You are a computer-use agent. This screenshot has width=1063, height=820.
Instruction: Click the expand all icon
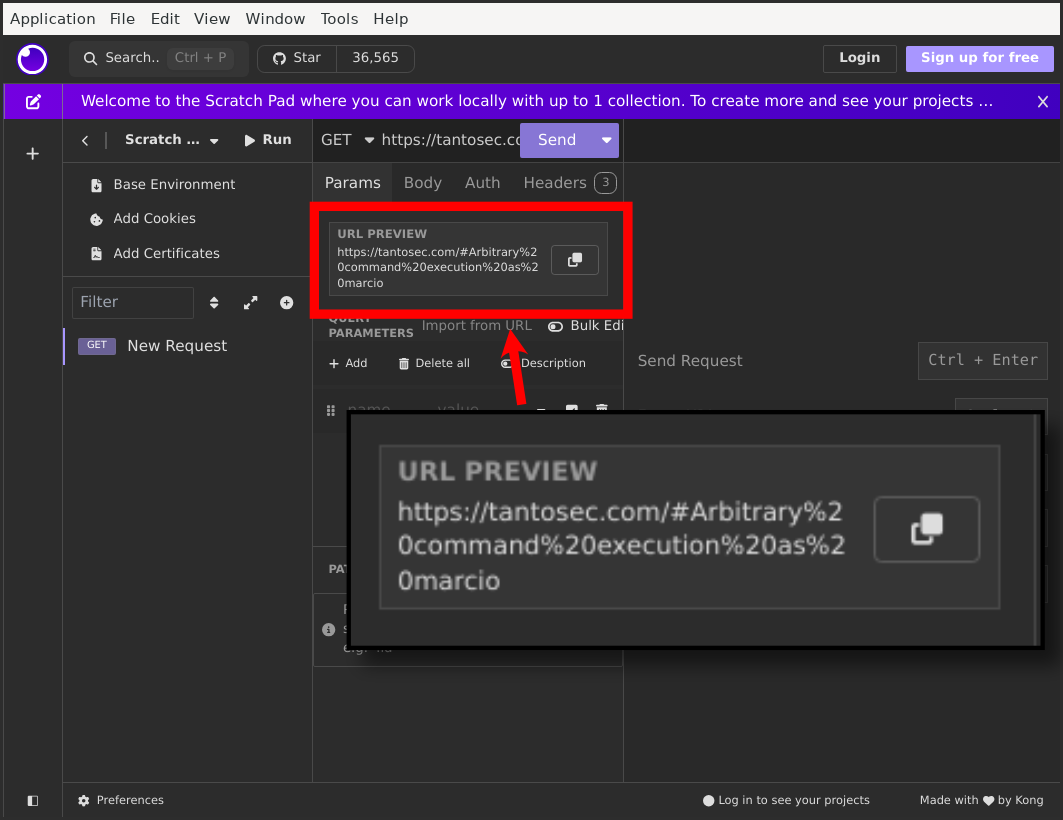click(251, 303)
